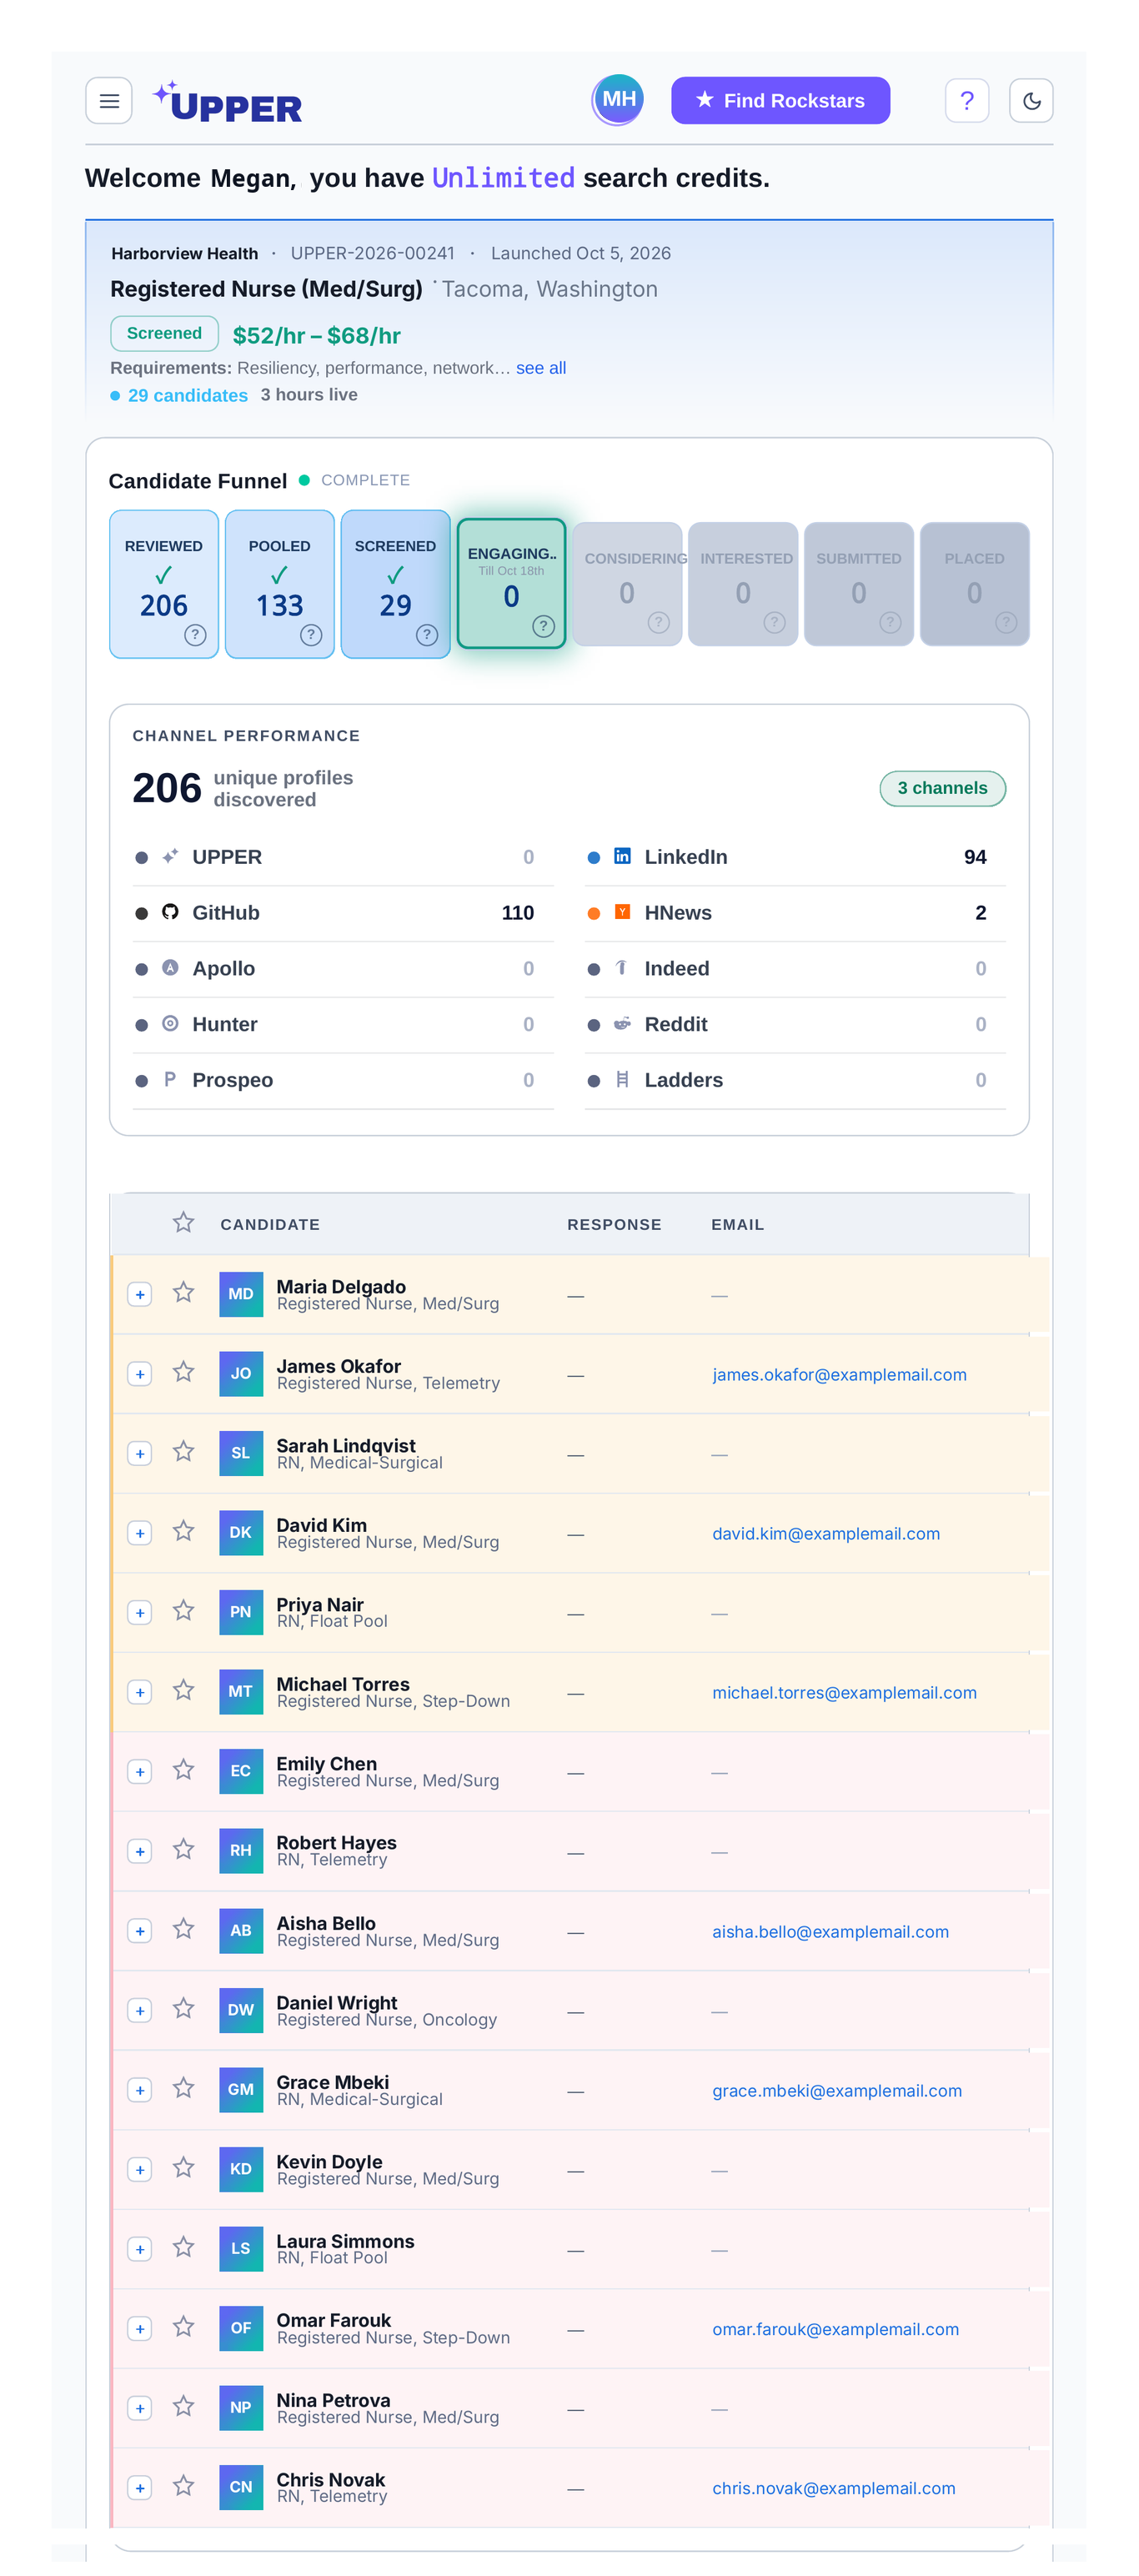
Task: Expand Priya Nair's candidate row
Action: pyautogui.click(x=140, y=1613)
